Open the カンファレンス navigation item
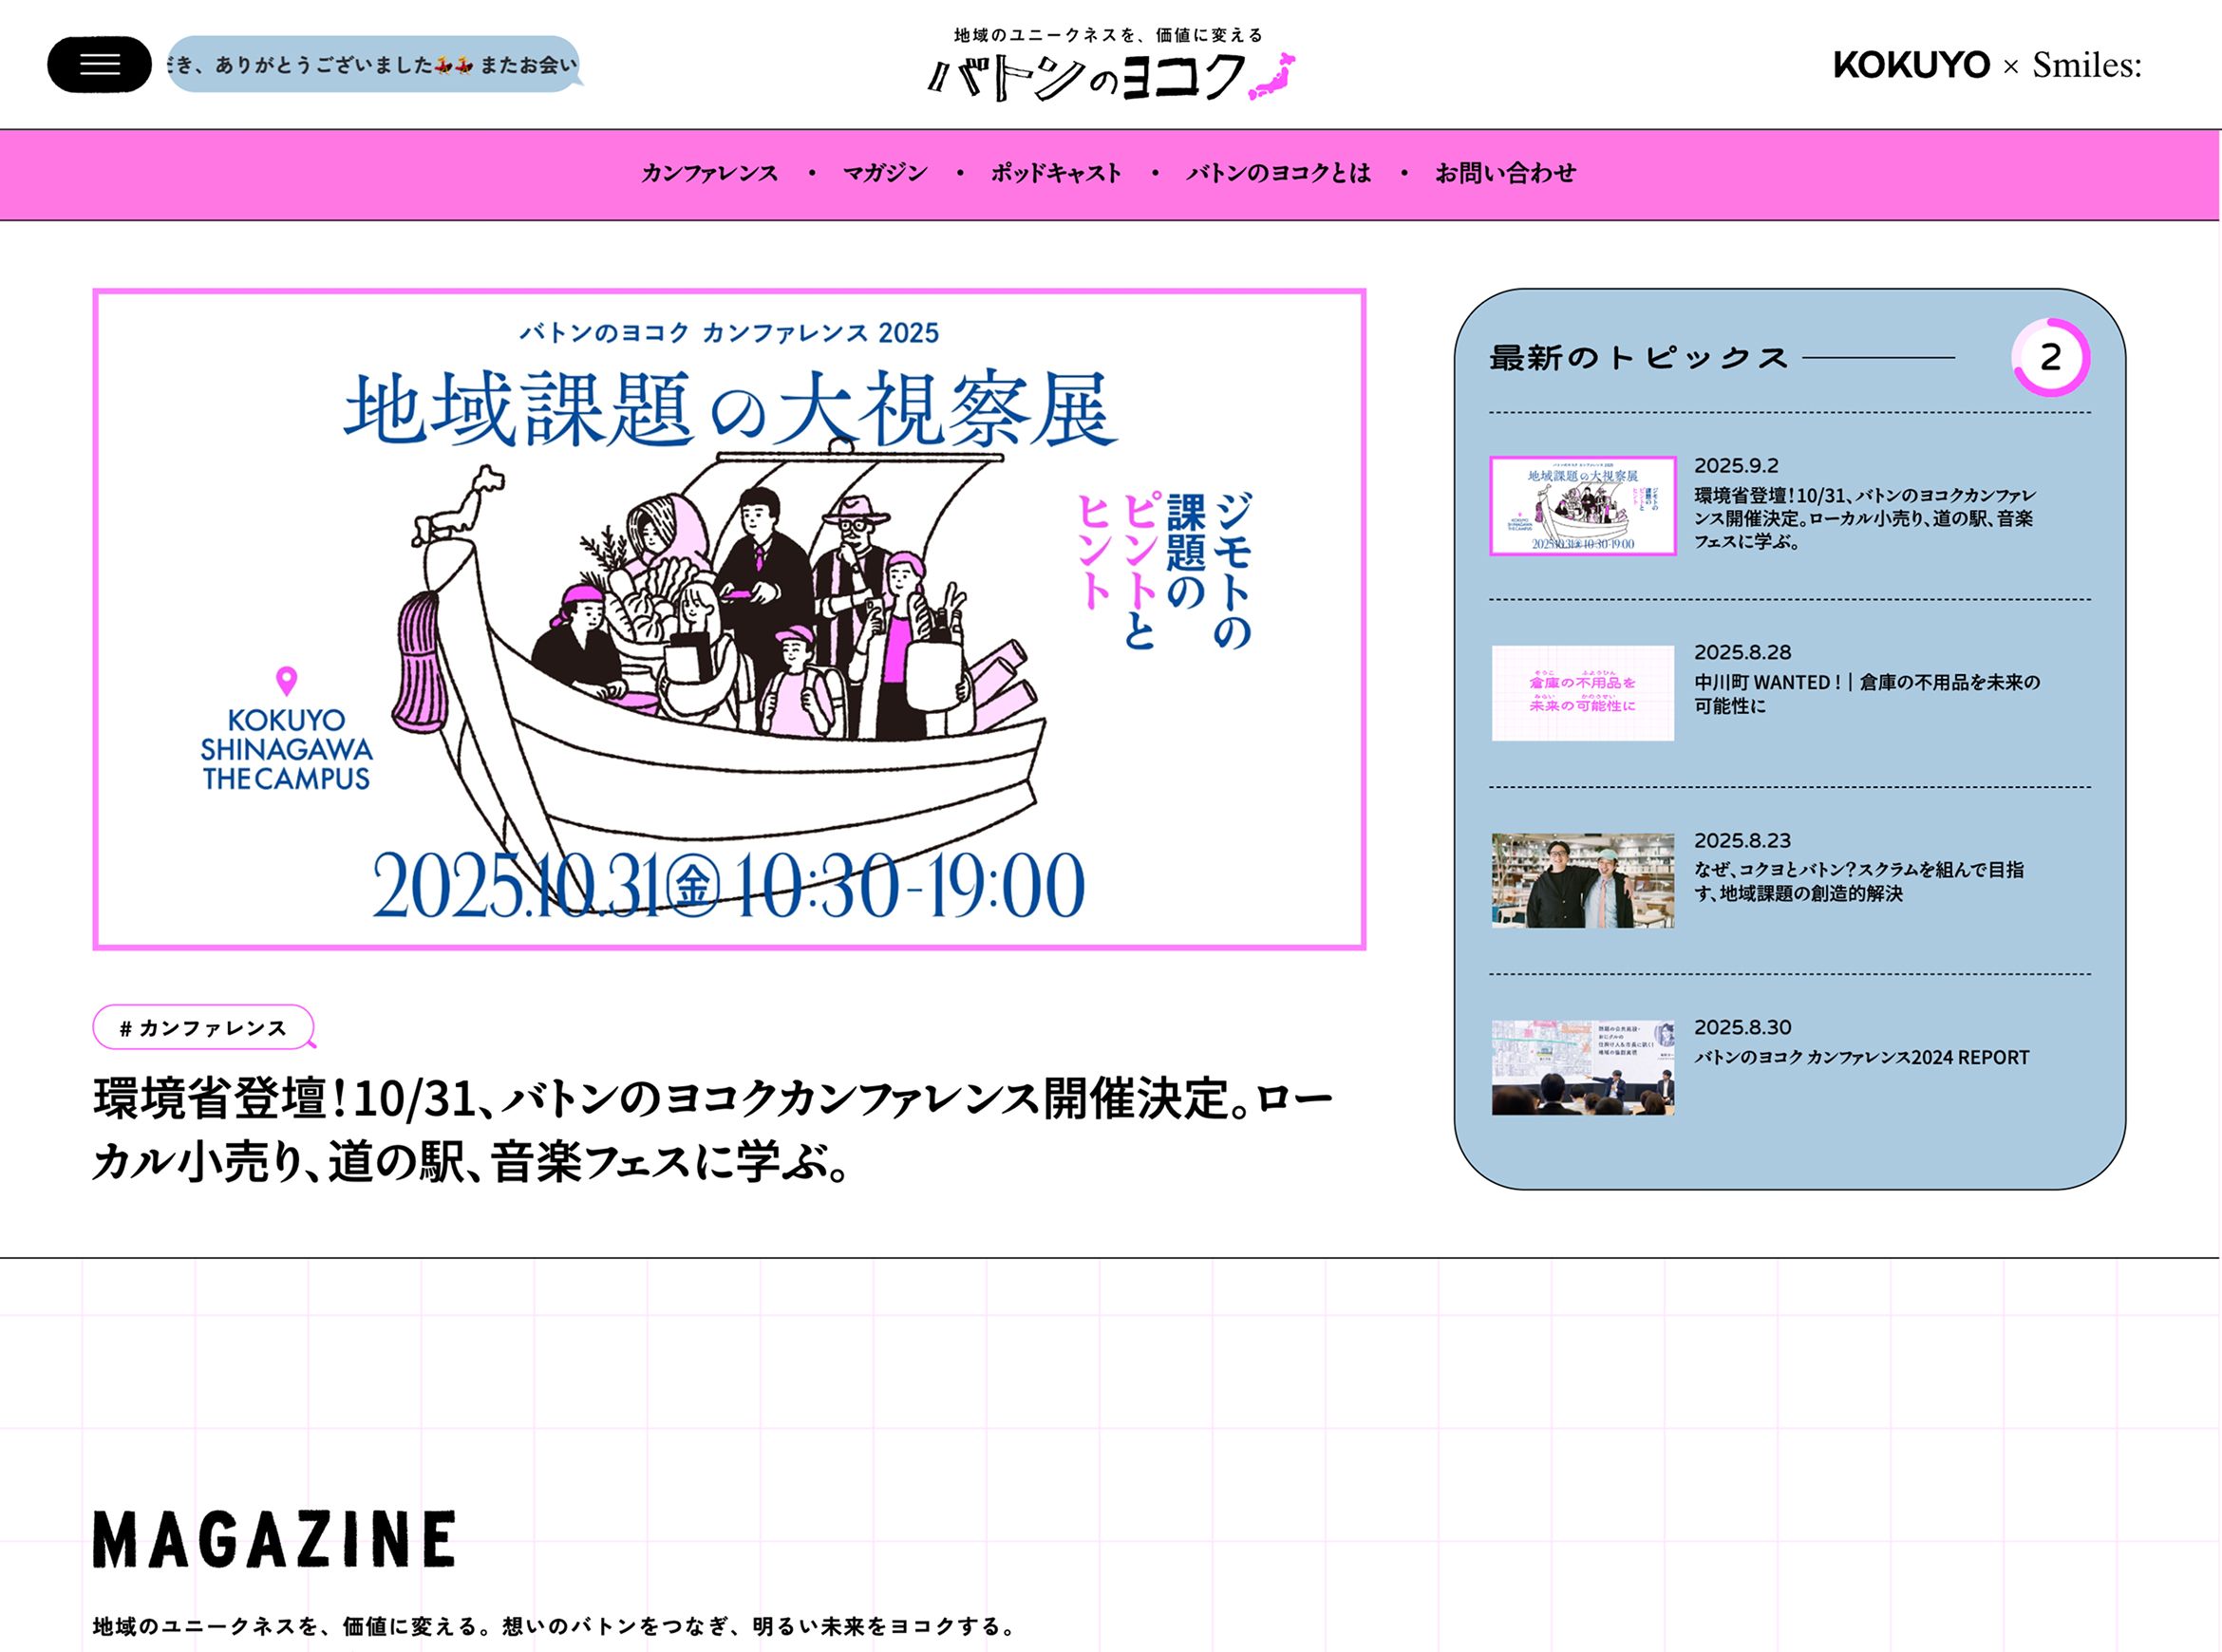Image resolution: width=2222 pixels, height=1652 pixels. (709, 173)
